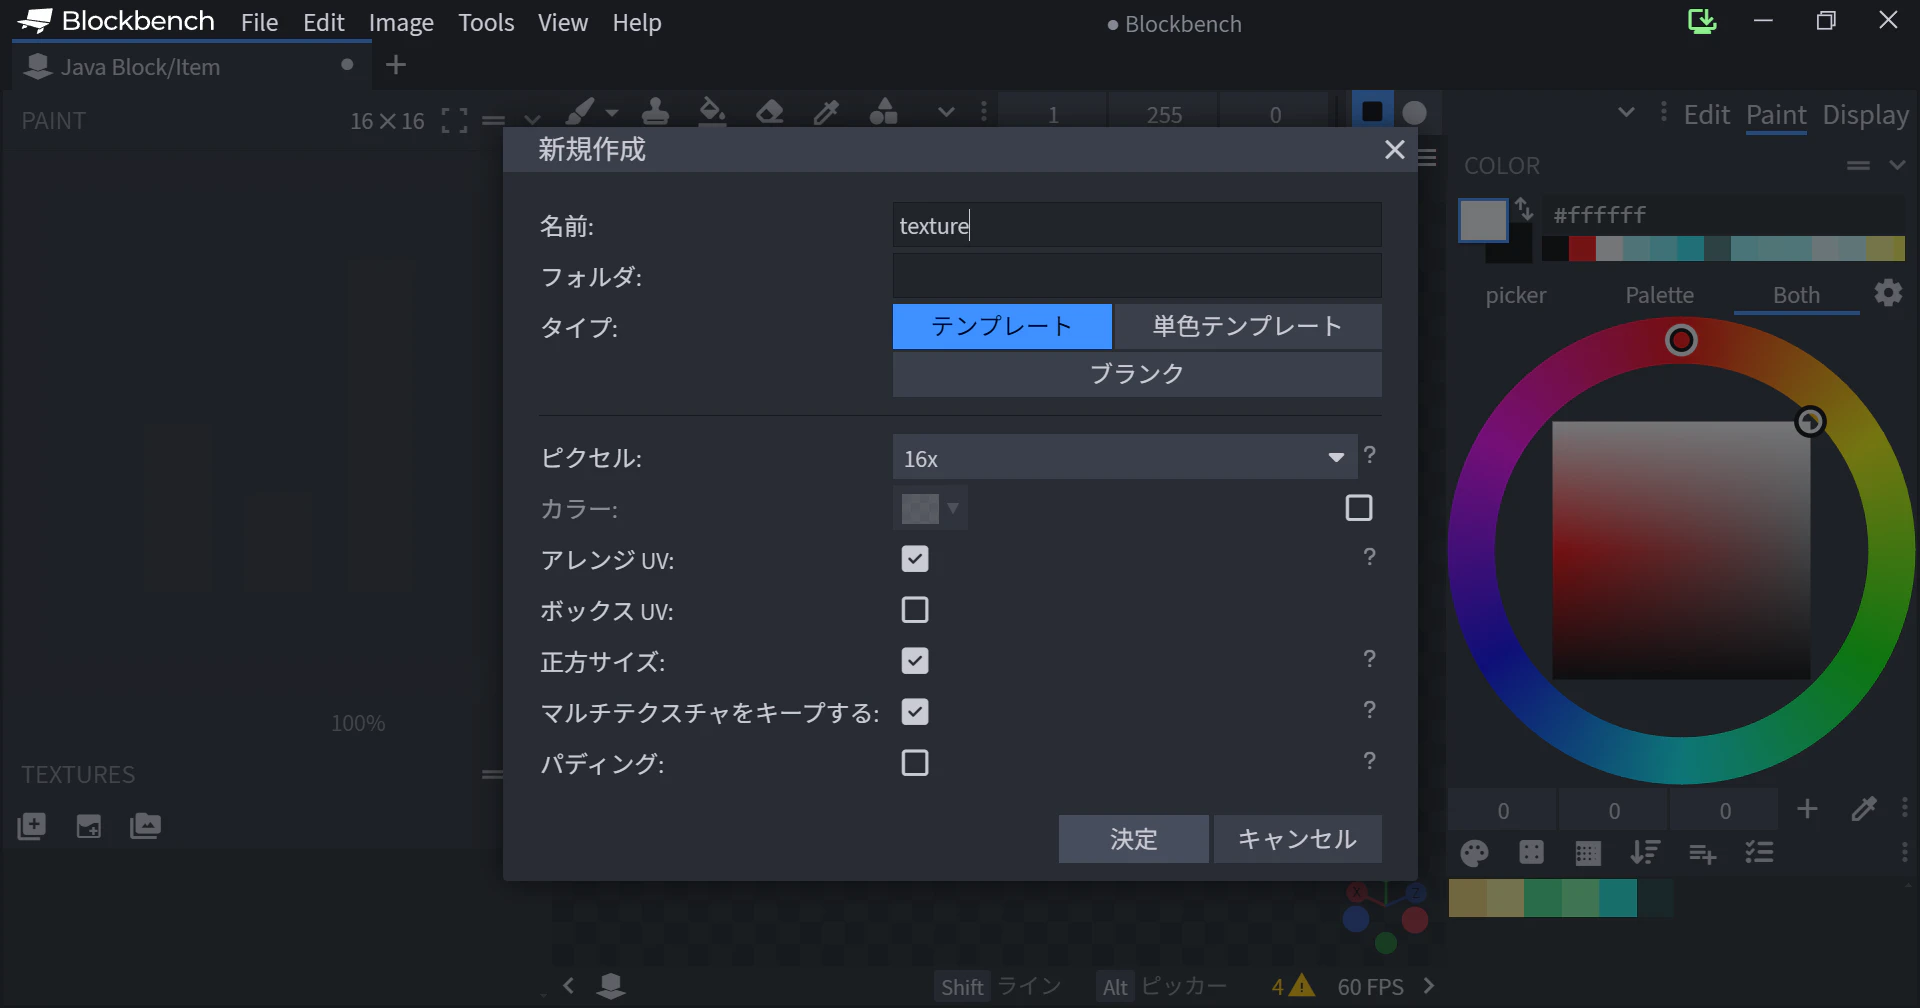Expand the status bar right chevron
The image size is (1920, 1008).
[1429, 986]
